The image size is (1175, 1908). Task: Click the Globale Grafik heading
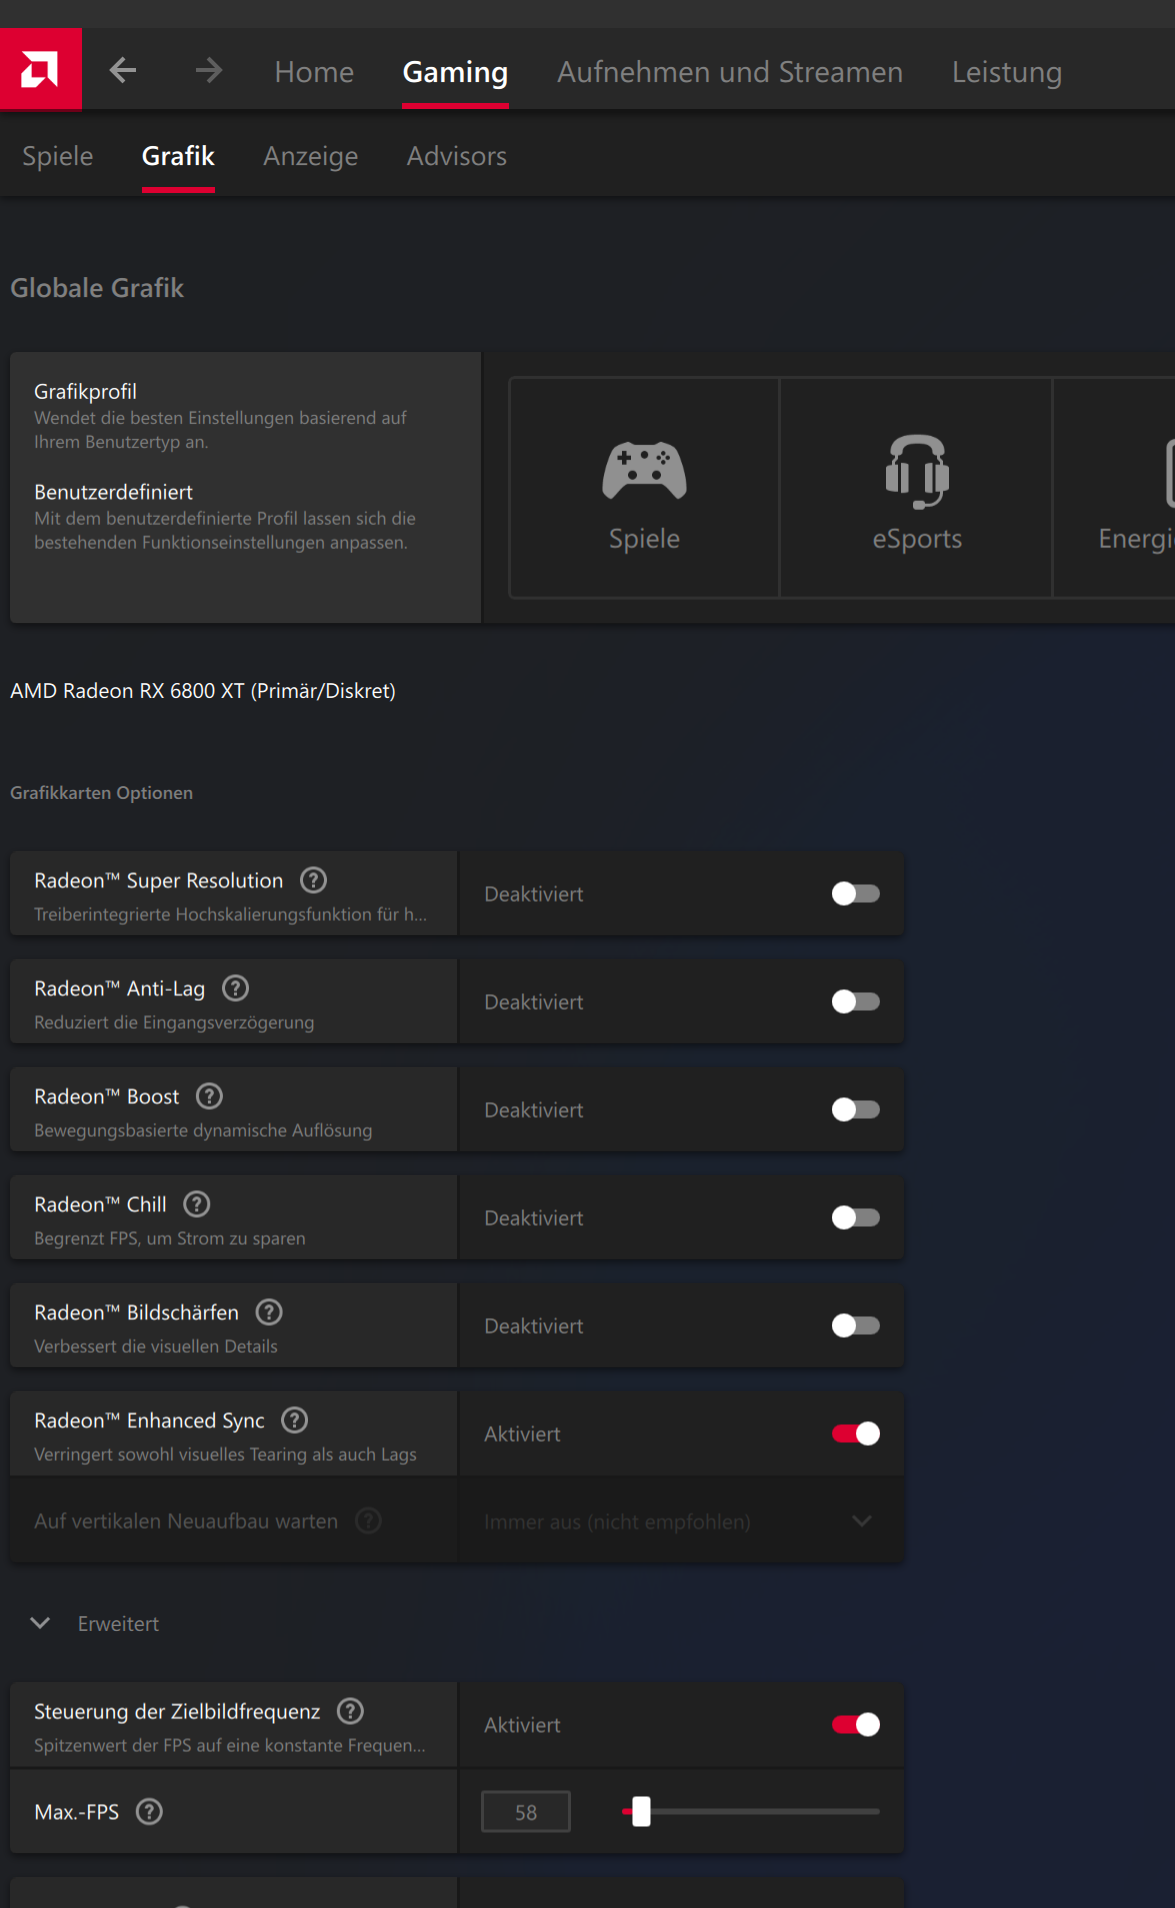click(x=97, y=288)
